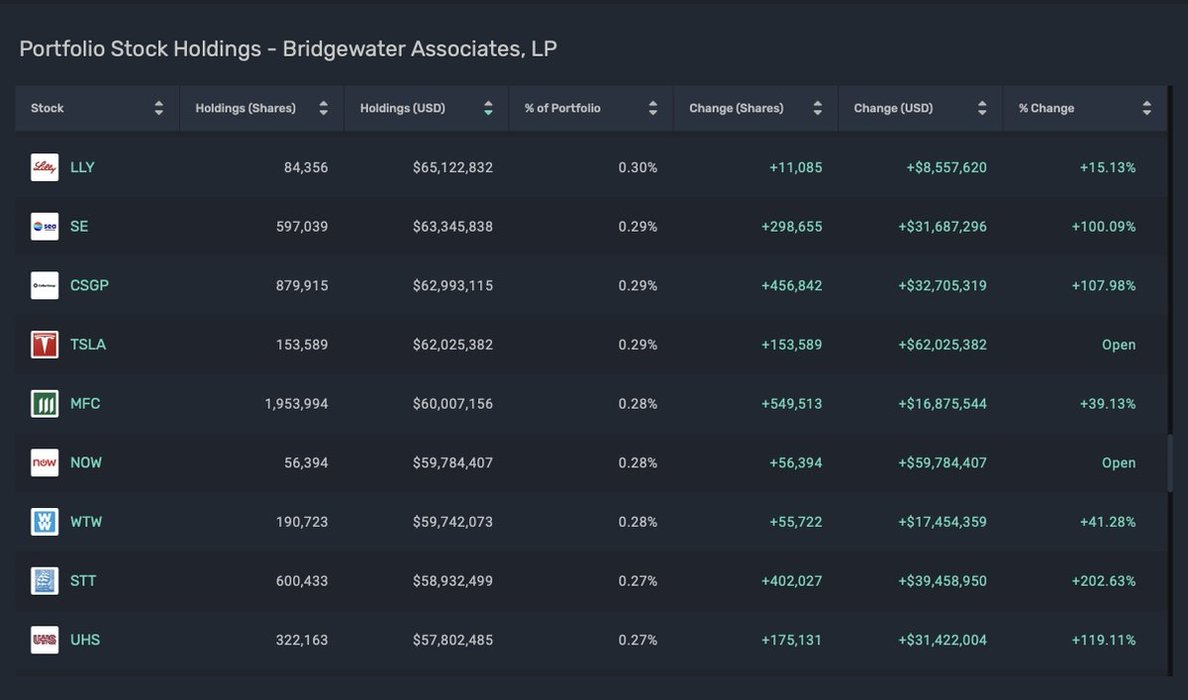Sort by Change (USD) column arrows
Image resolution: width=1188 pixels, height=700 pixels.
(982, 108)
